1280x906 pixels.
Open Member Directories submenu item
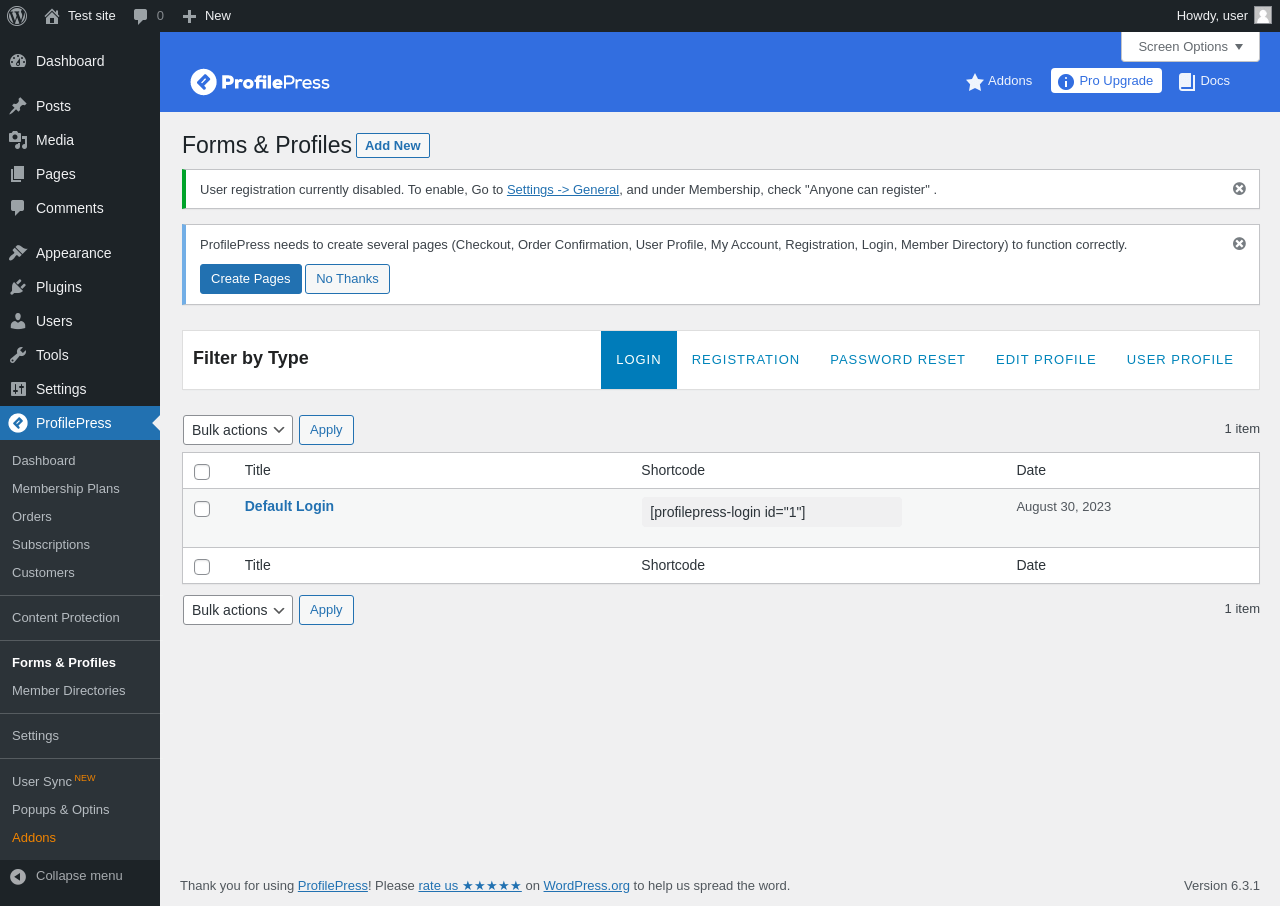tap(69, 691)
